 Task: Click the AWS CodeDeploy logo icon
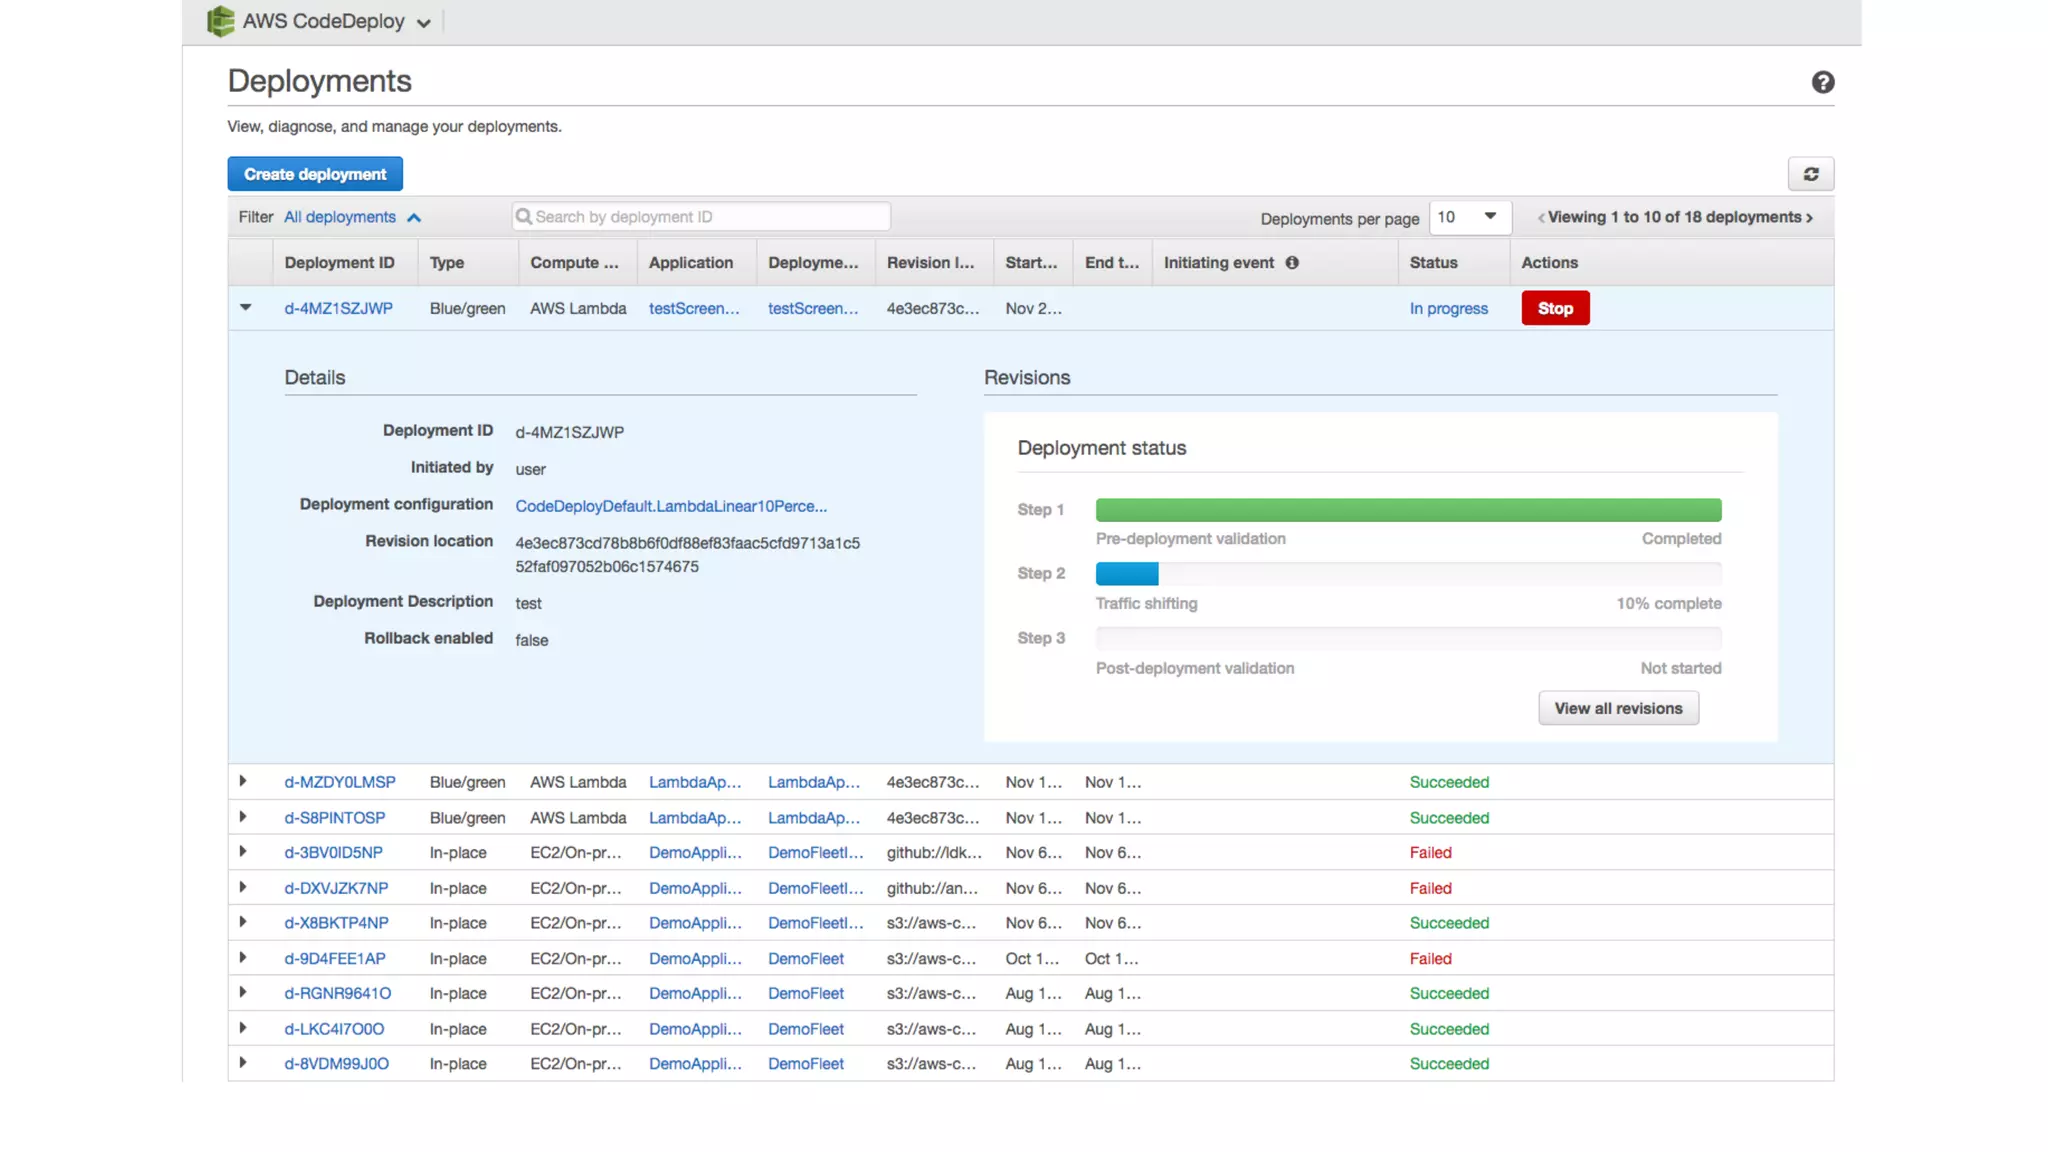(220, 21)
